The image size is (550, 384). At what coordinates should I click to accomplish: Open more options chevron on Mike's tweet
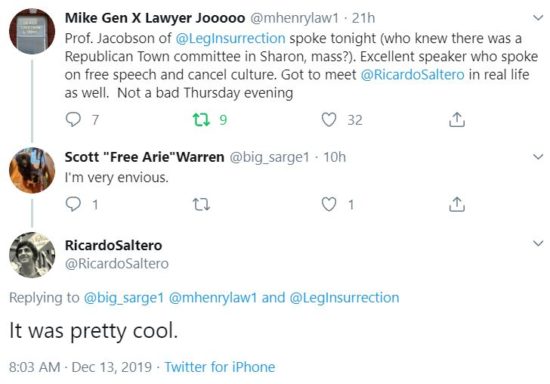point(538,18)
